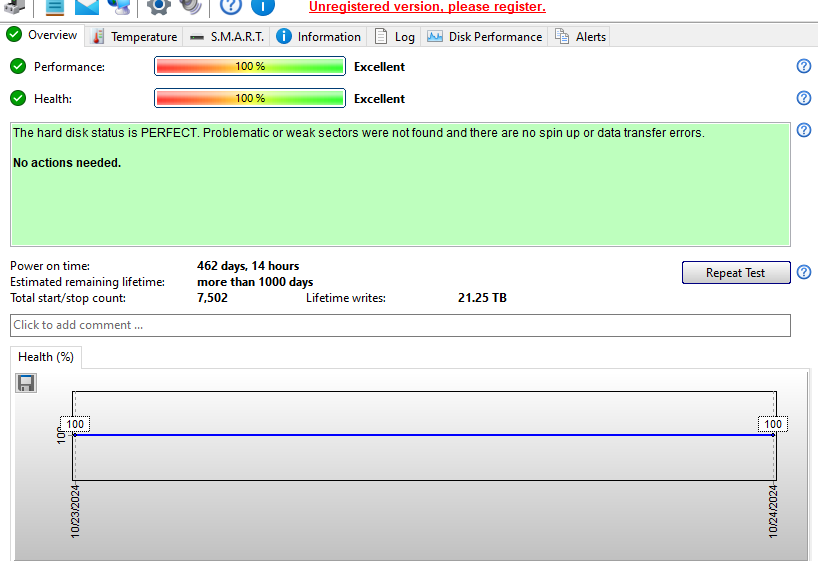The image size is (818, 561).
Task: Click the hard disk status PERFECT message
Action: click(359, 133)
